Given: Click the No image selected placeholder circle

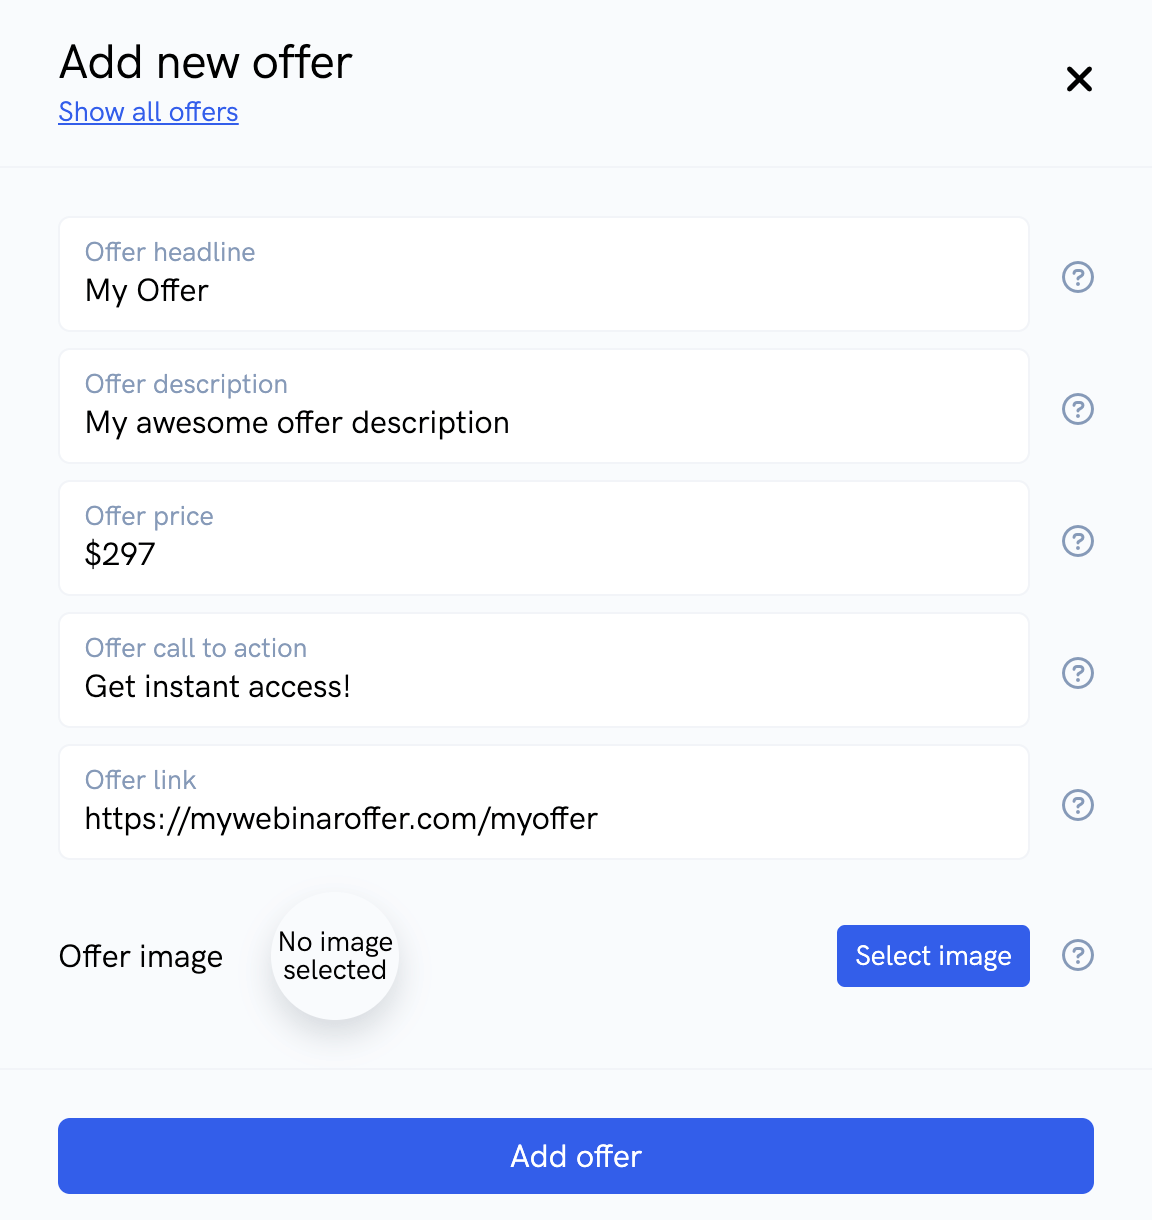Looking at the screenshot, I should (335, 956).
